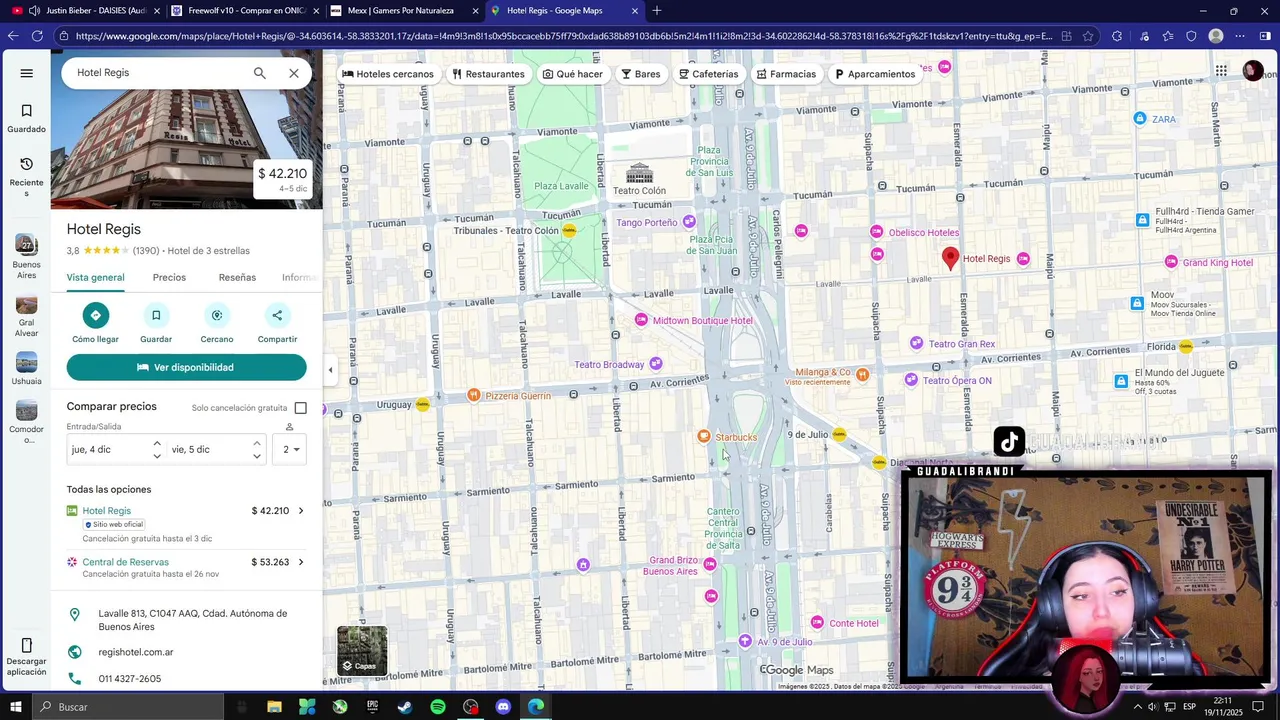The width and height of the screenshot is (1280, 720).
Task: Filter by Qué hacer chip
Action: (x=573, y=74)
